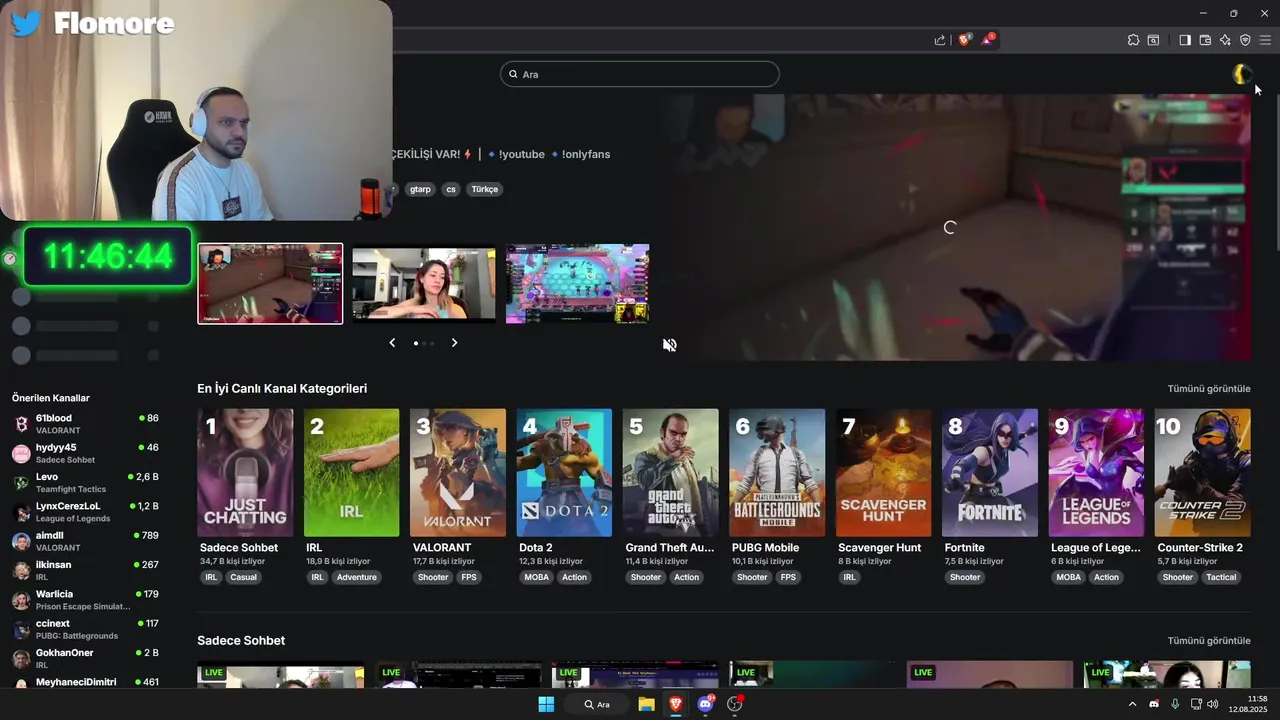Open LynxCerezLoL channel avatar in sidebar
This screenshot has height=720, width=1280.
point(21,512)
